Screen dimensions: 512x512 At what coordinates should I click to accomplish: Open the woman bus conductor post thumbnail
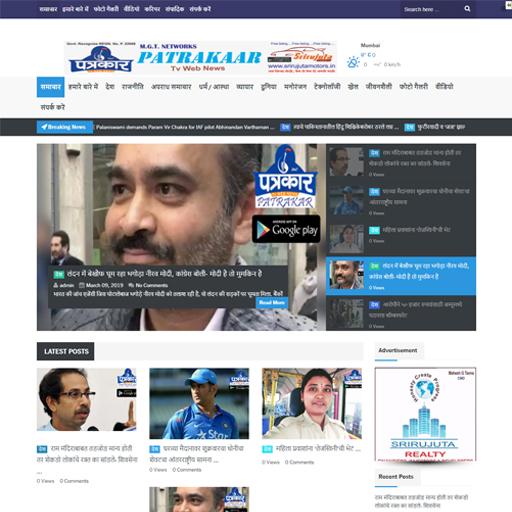[x=312, y=403]
